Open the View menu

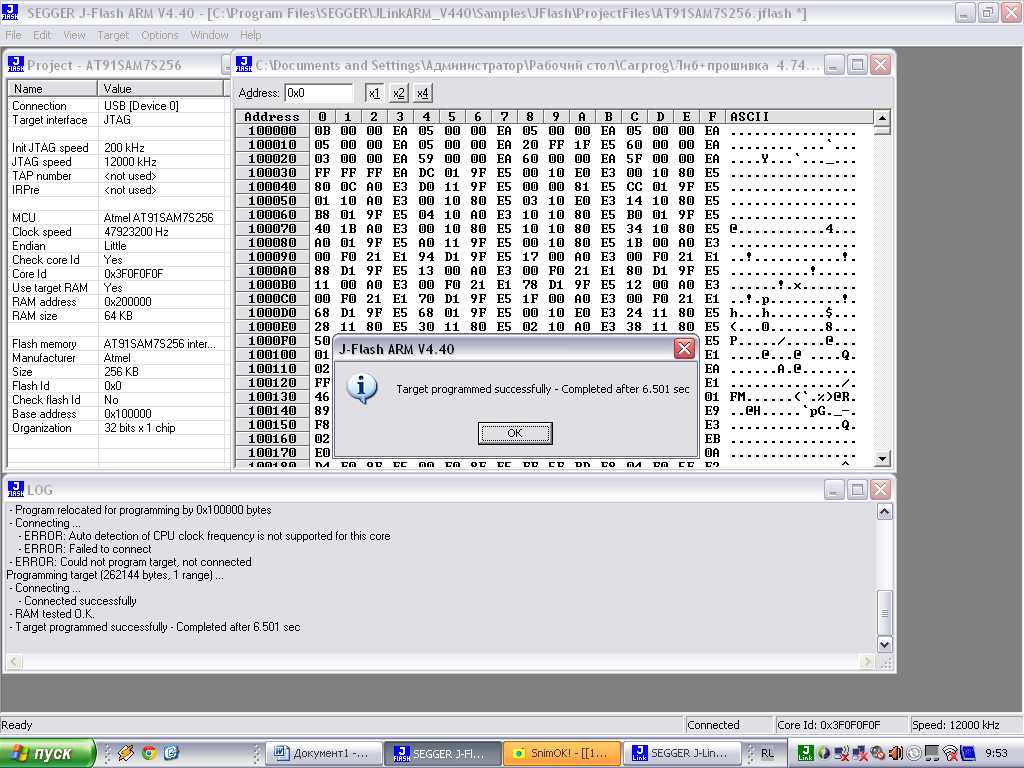74,35
